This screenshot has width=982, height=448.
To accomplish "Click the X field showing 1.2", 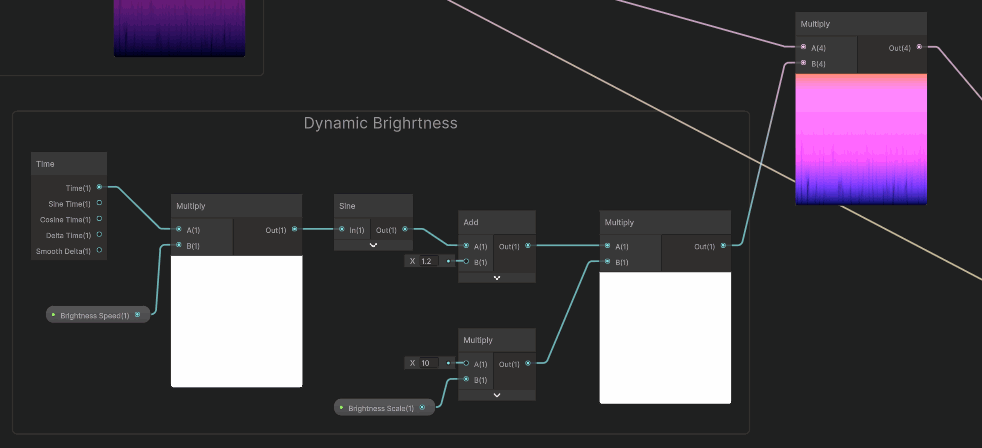I will (429, 261).
